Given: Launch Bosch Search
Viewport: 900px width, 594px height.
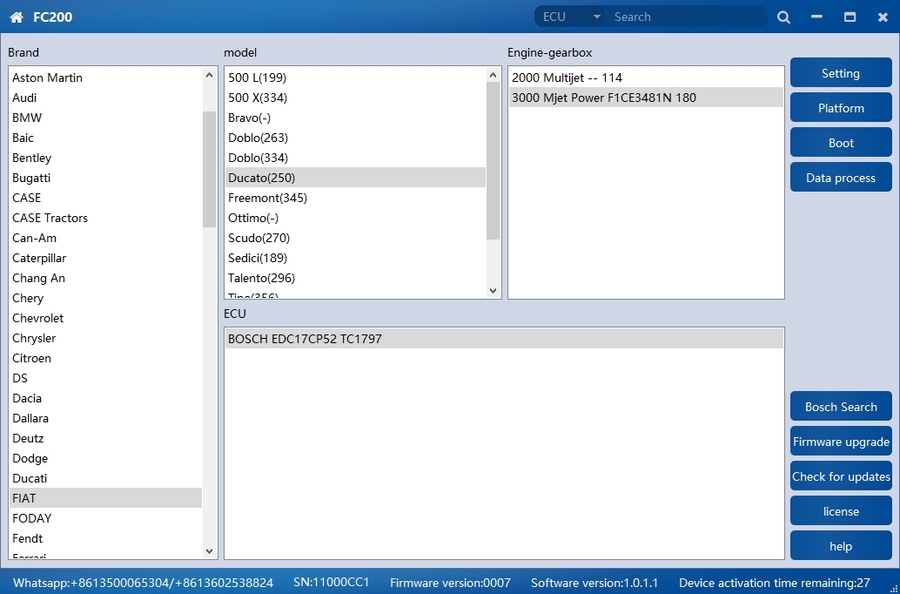Looking at the screenshot, I should pyautogui.click(x=840, y=407).
